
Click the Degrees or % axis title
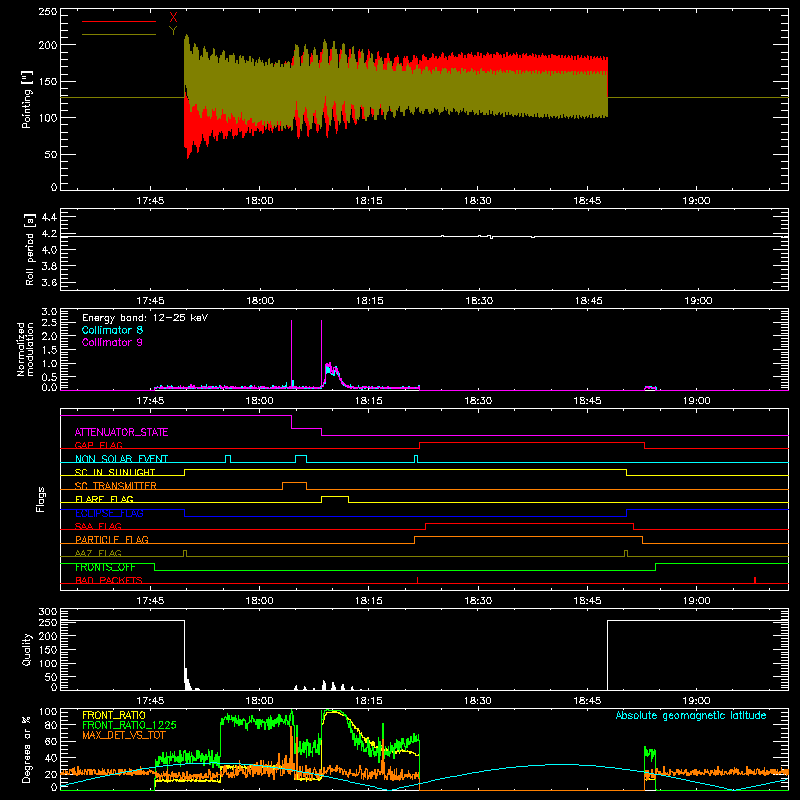(27, 749)
